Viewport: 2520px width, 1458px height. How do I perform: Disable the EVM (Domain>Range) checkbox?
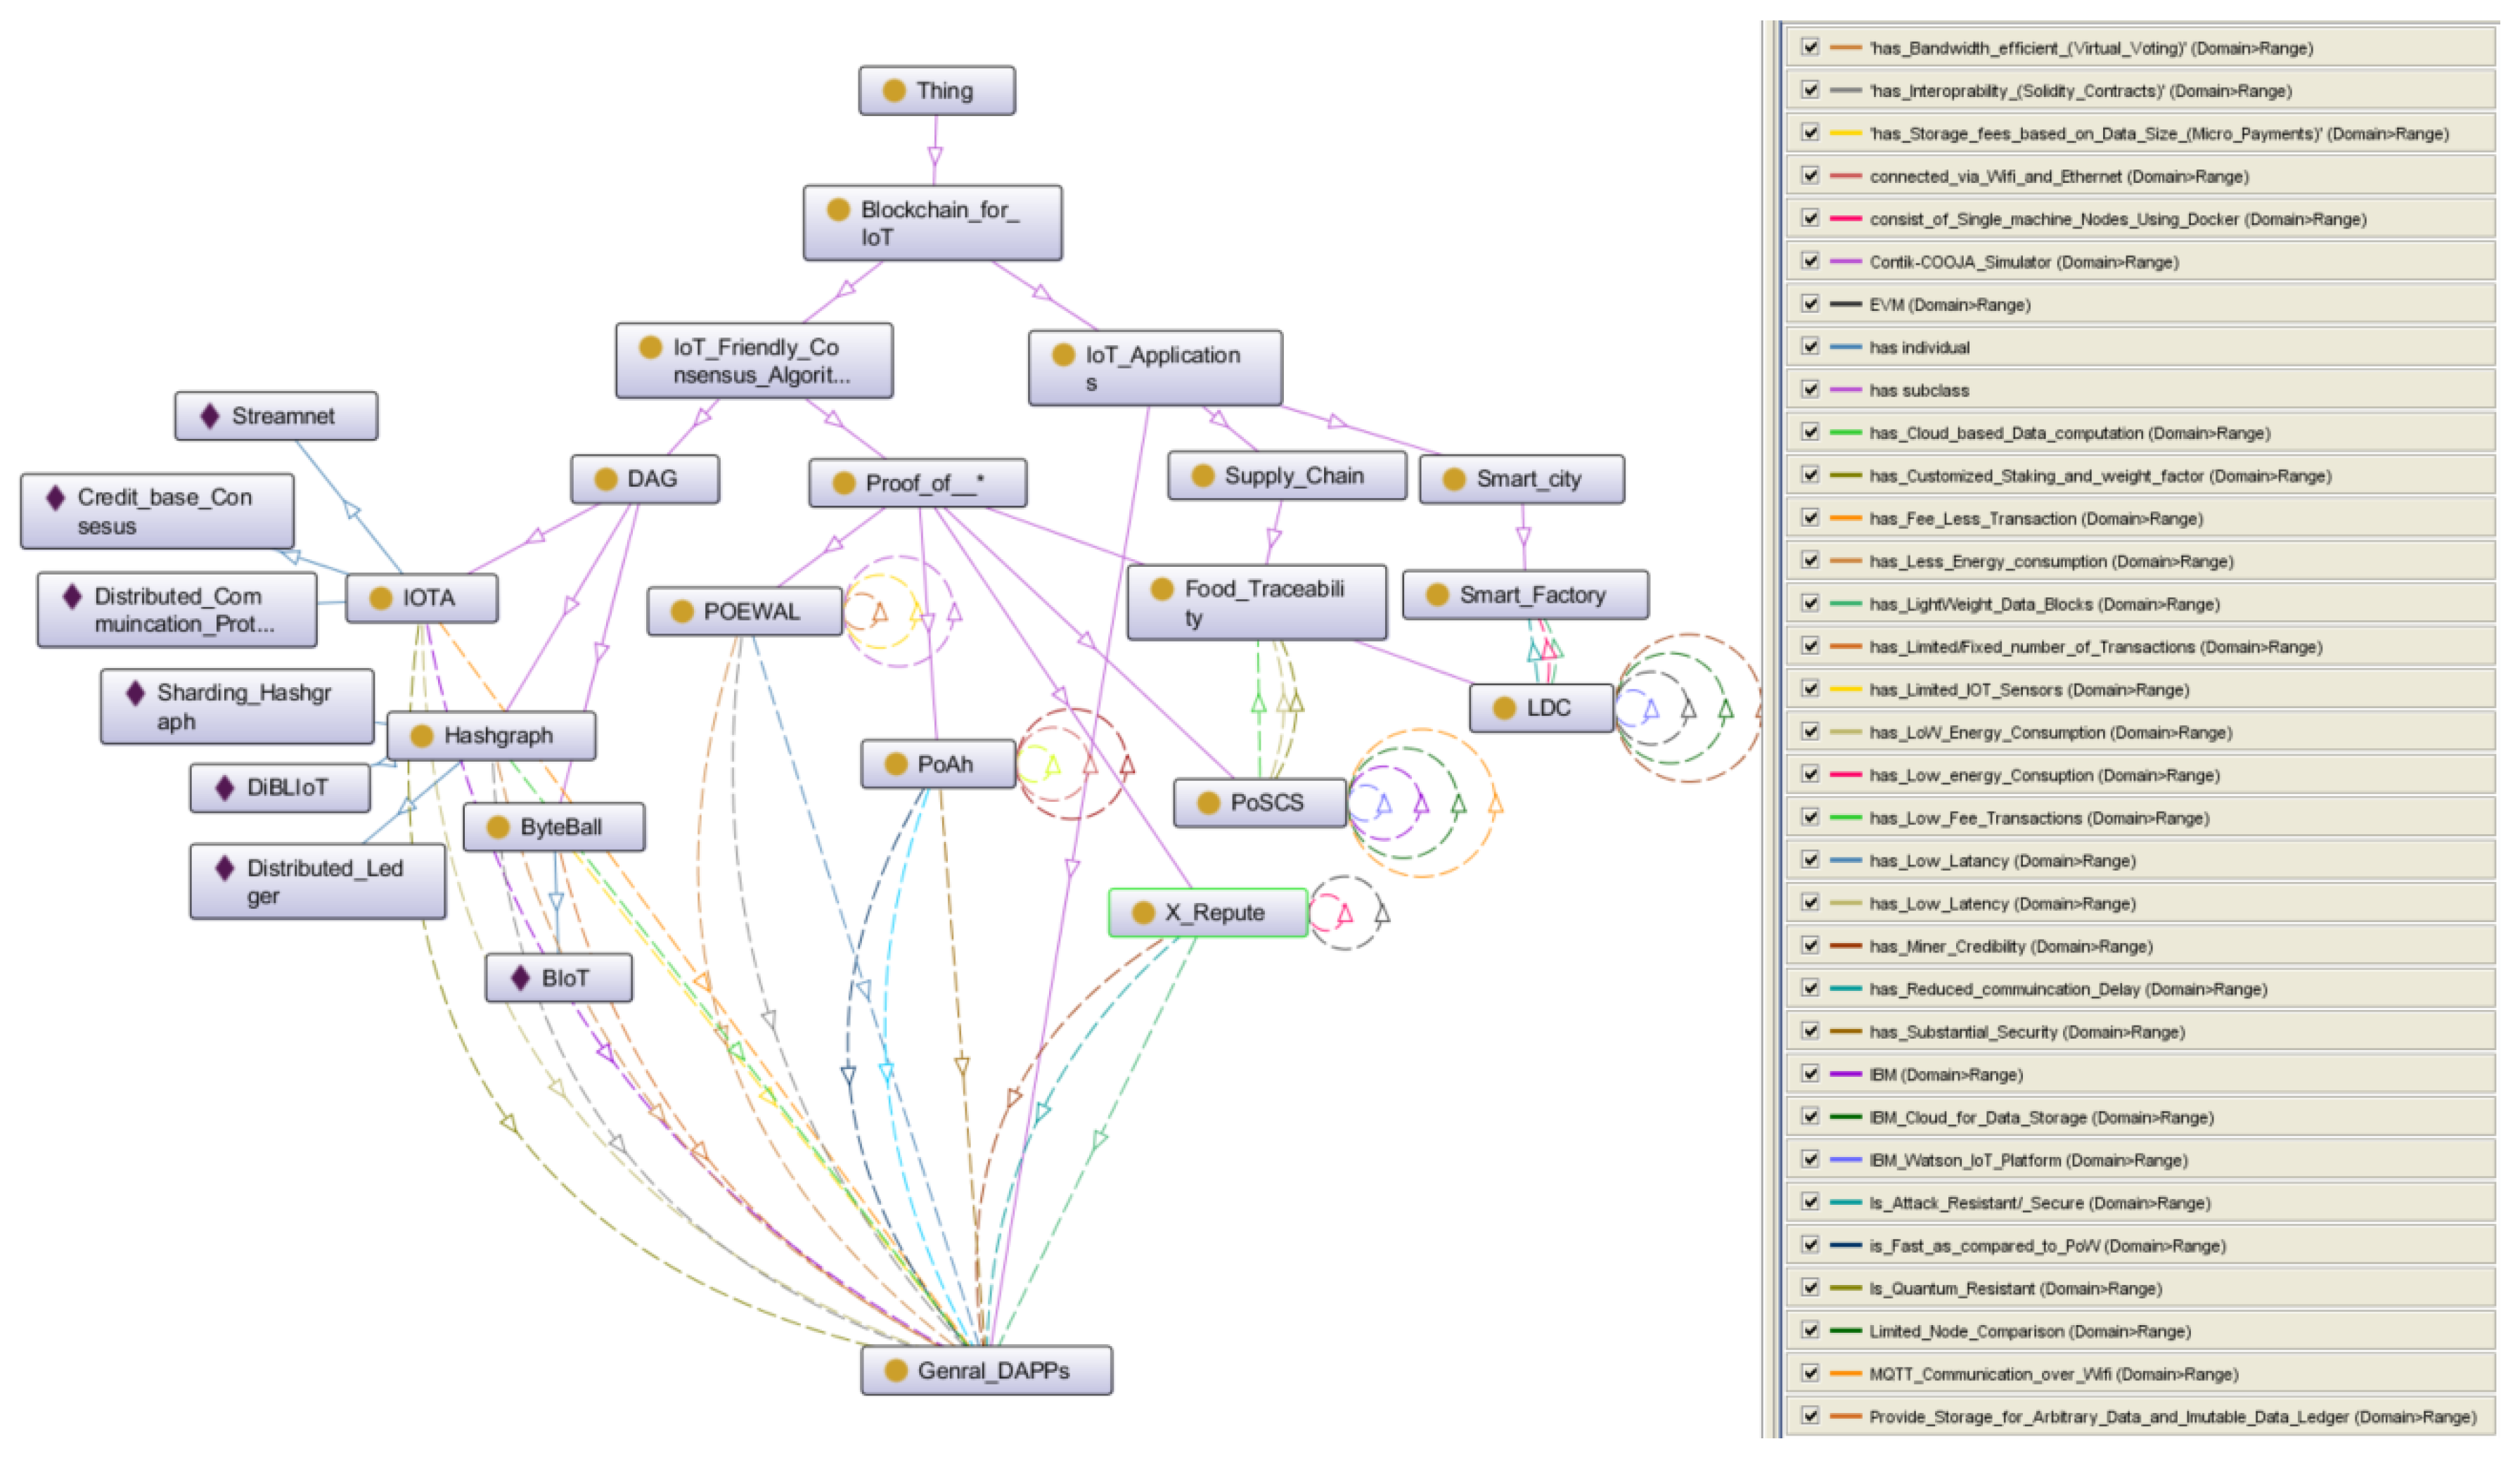(1810, 303)
